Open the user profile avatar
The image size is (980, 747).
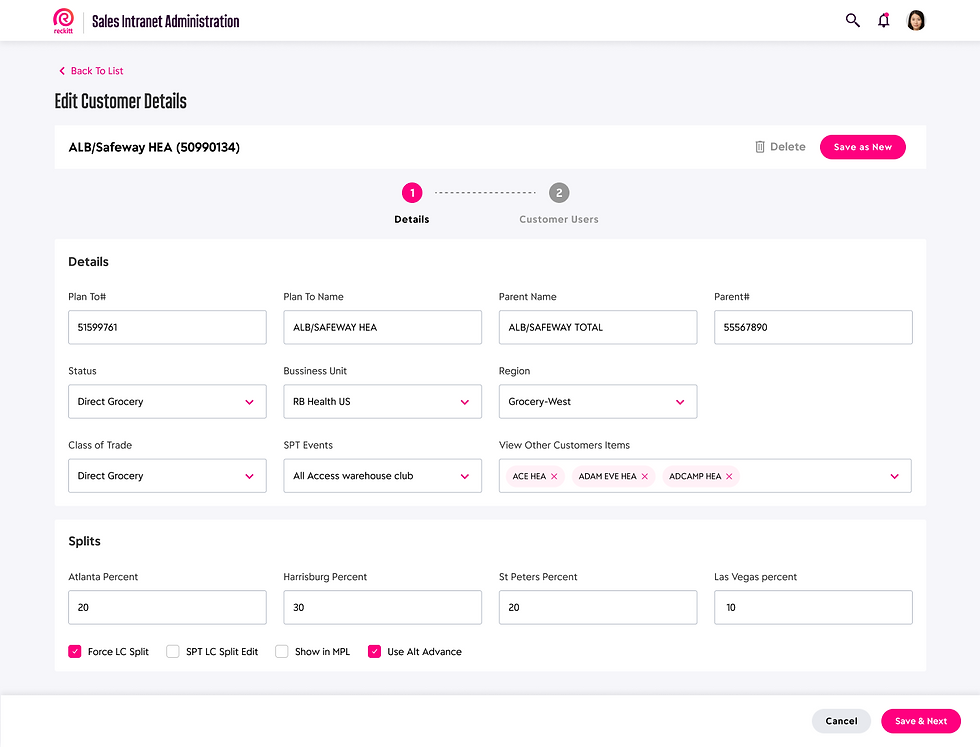(x=916, y=20)
